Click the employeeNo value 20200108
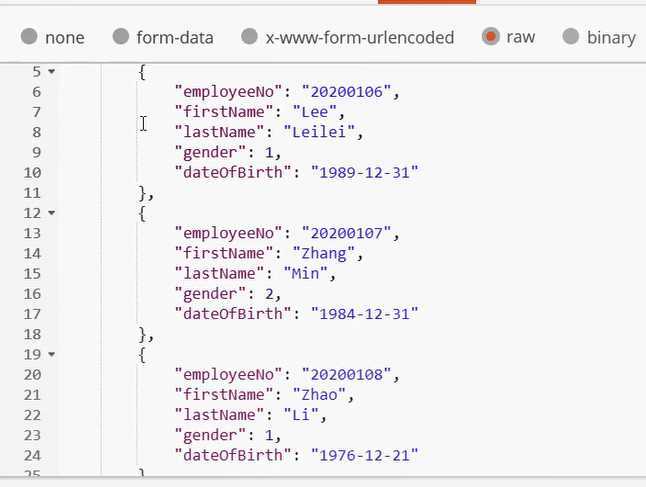Image resolution: width=646 pixels, height=487 pixels. click(346, 374)
